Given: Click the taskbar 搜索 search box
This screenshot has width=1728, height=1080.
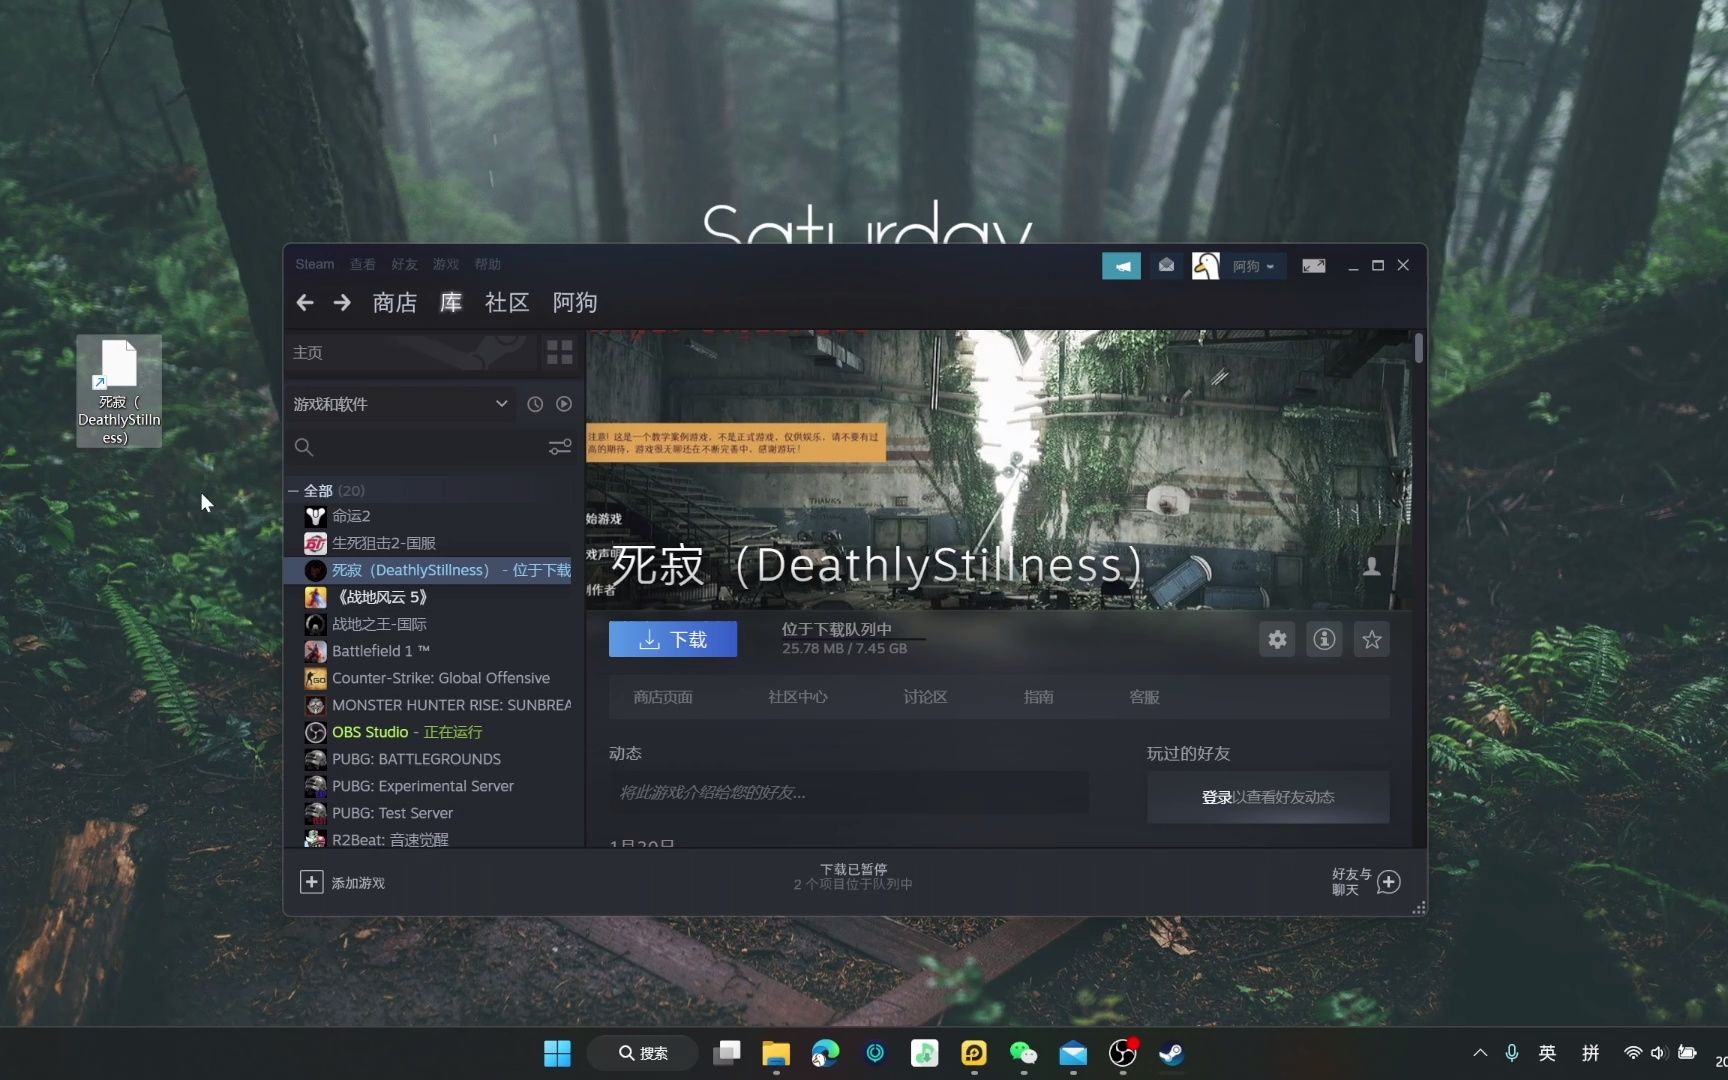Looking at the screenshot, I should [x=643, y=1053].
